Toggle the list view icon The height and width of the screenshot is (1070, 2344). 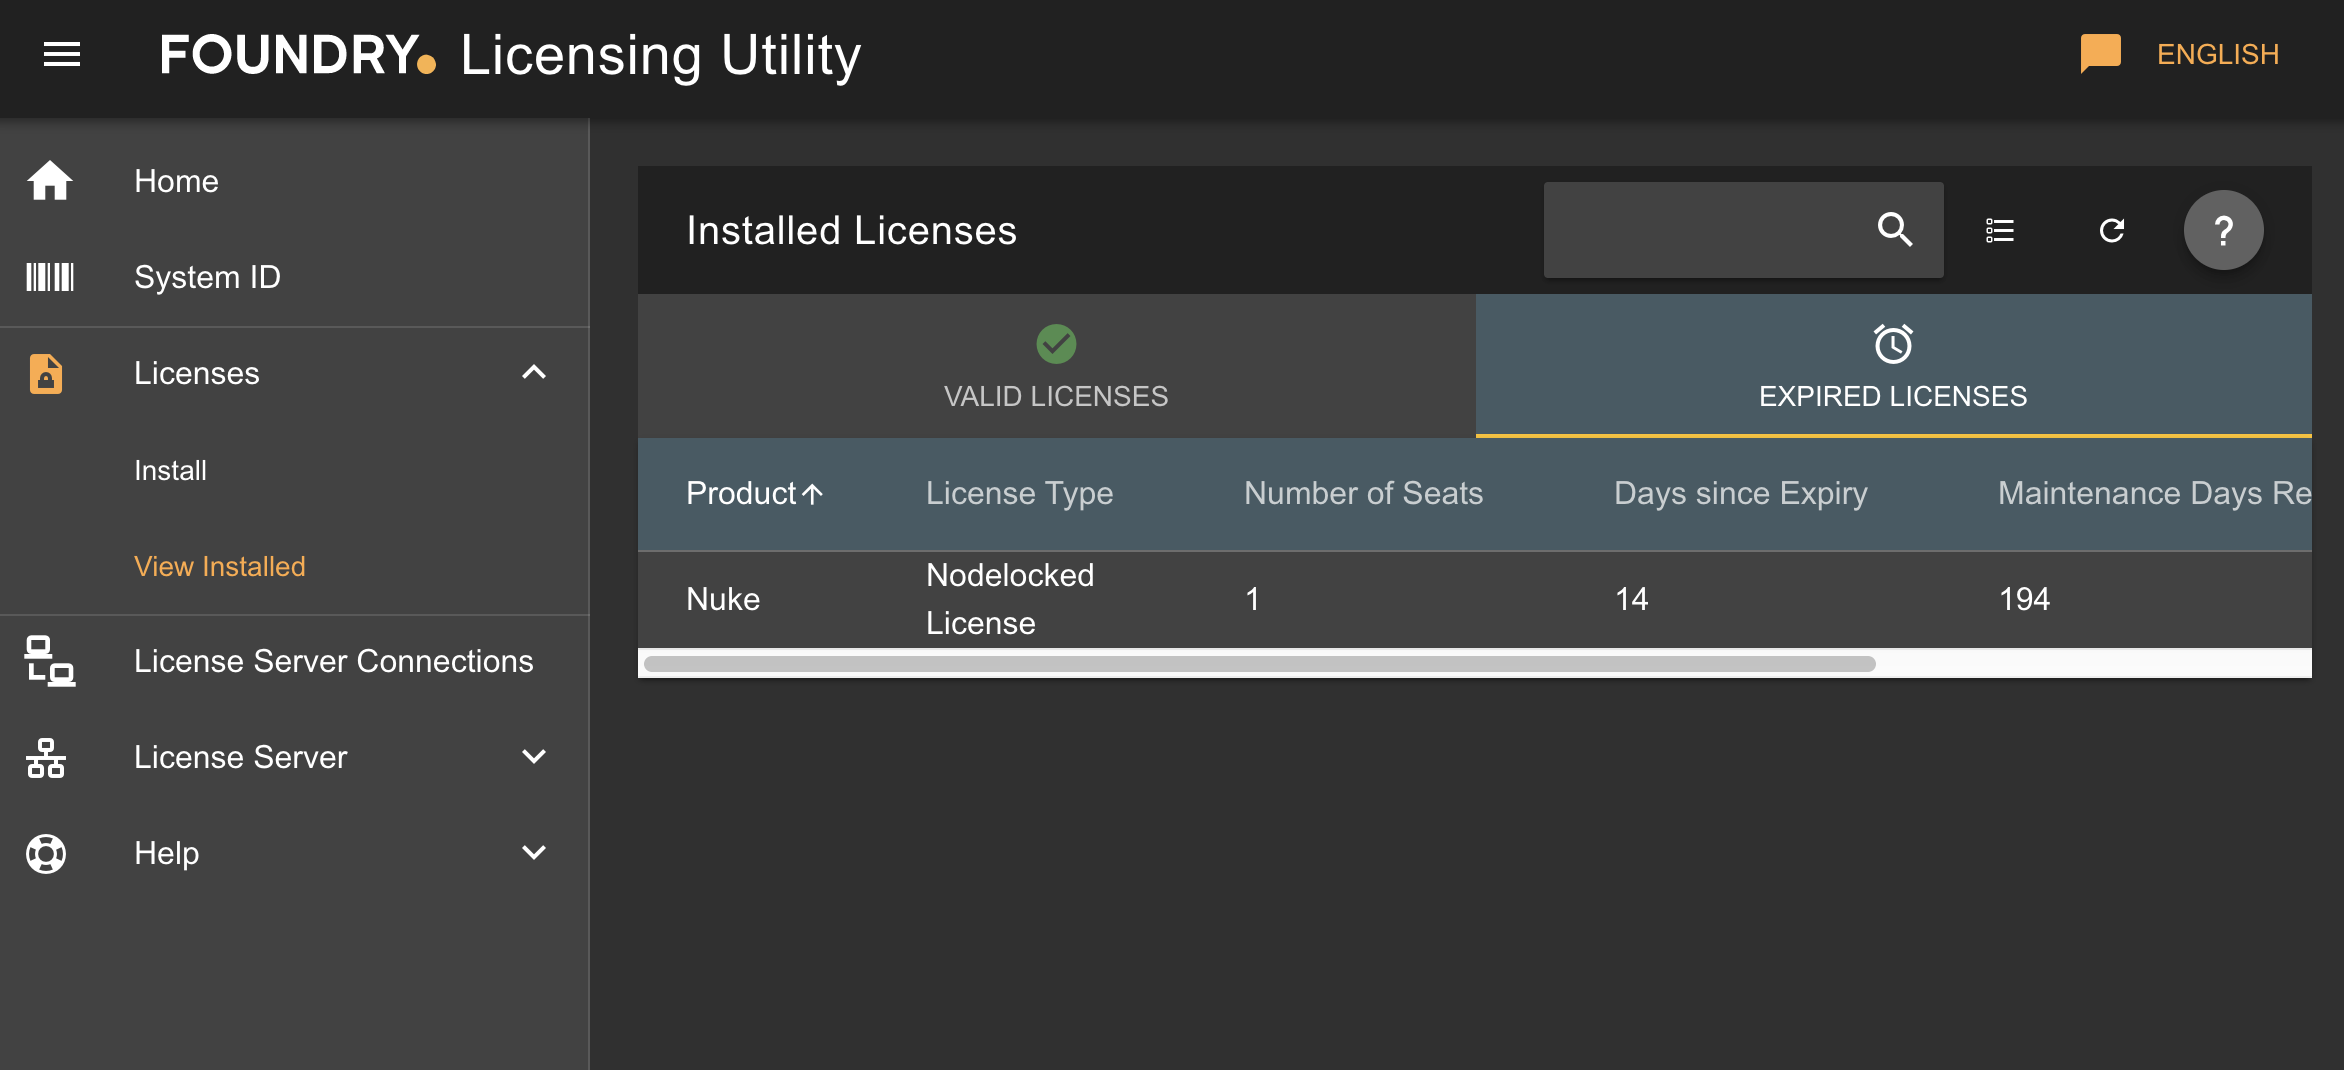pyautogui.click(x=2000, y=230)
